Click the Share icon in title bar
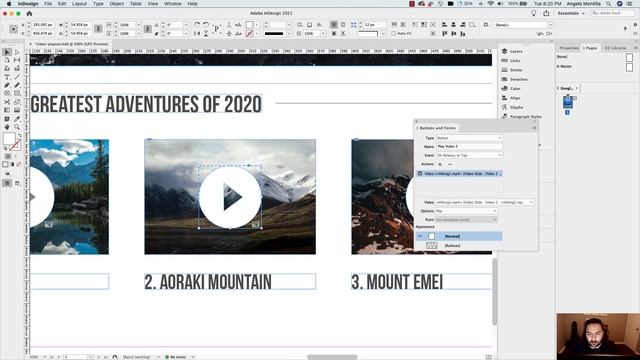This screenshot has width=640, height=360. tap(546, 13)
